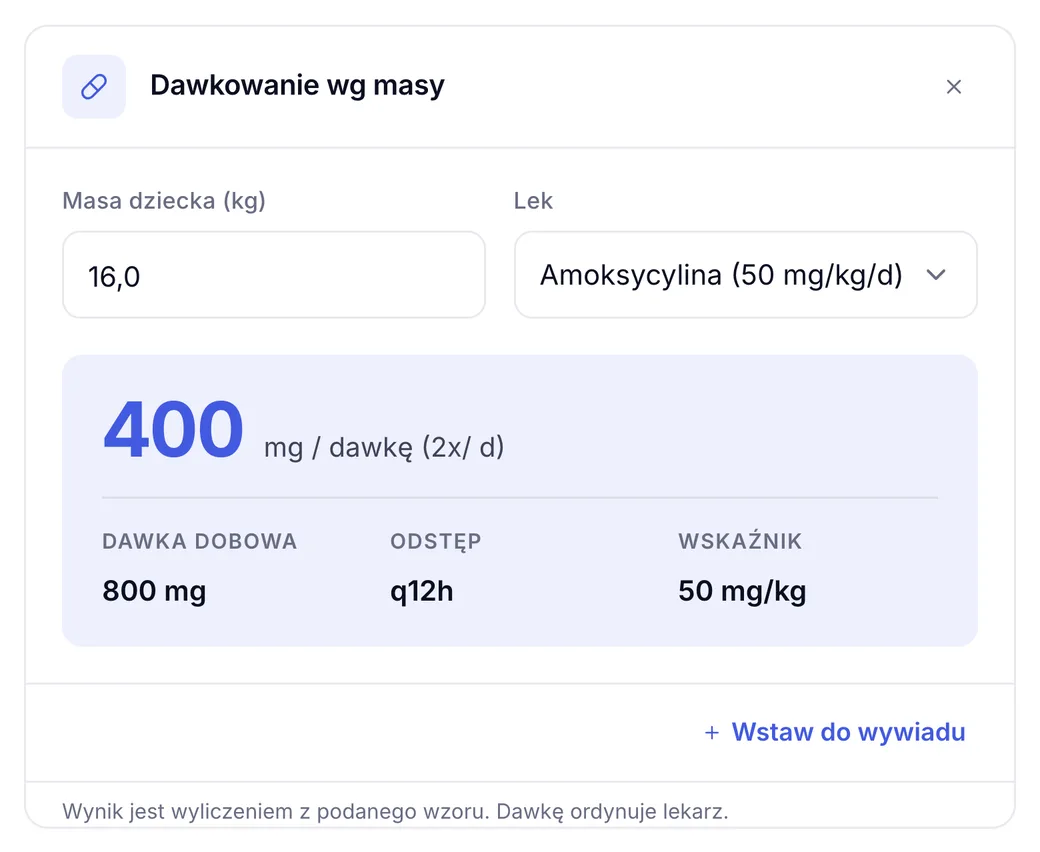Click the disclaimer text Wynik jest wyliczeniem
The width and height of the screenshot is (1040, 852).
[x=395, y=812]
